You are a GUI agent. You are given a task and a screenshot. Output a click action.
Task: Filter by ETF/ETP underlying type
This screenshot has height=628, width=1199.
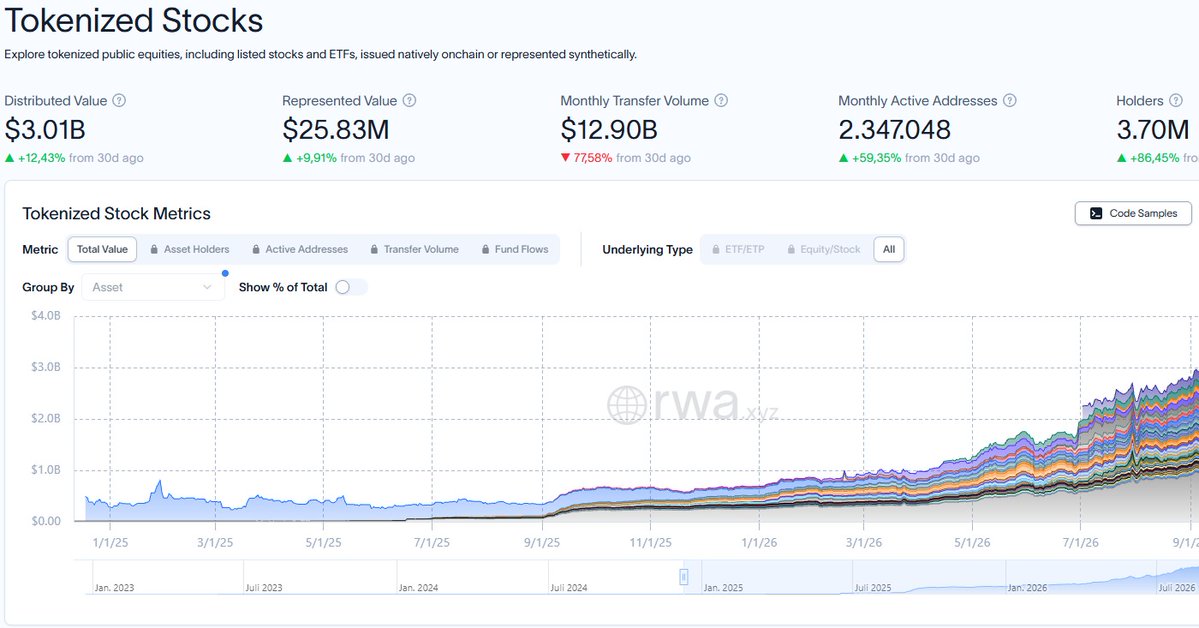738,249
